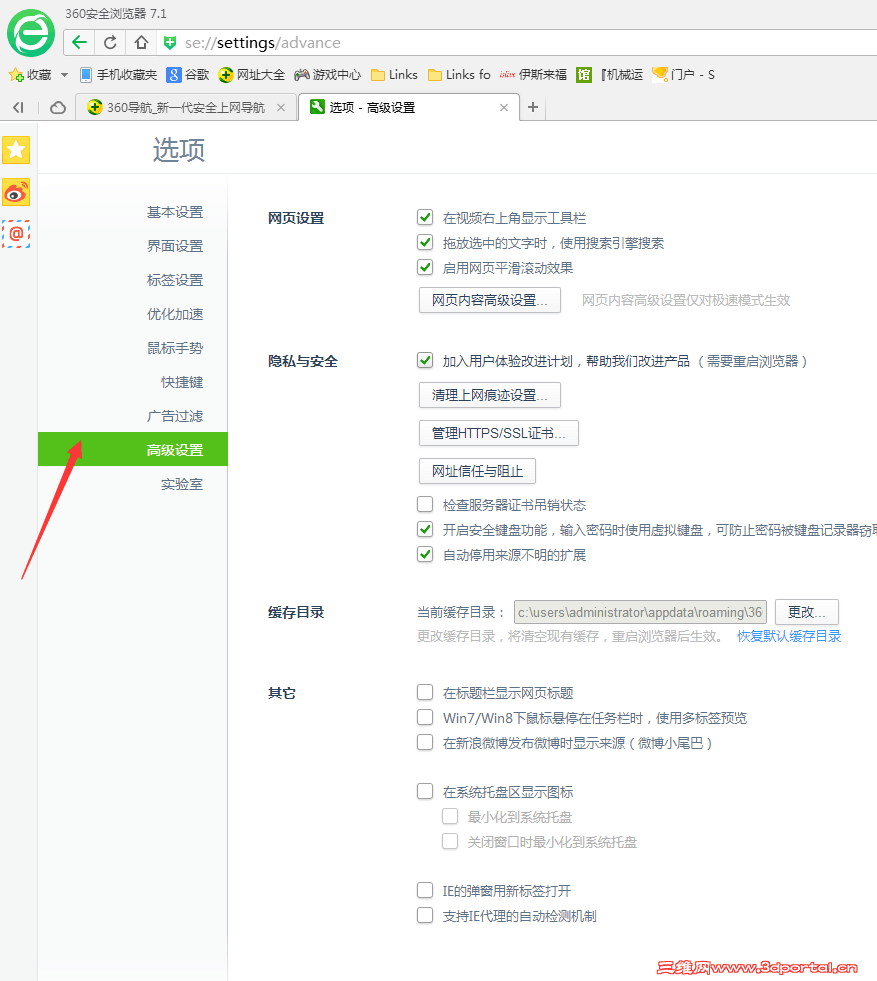The height and width of the screenshot is (981, 877).
Task: Open the home page icon
Action: click(141, 43)
